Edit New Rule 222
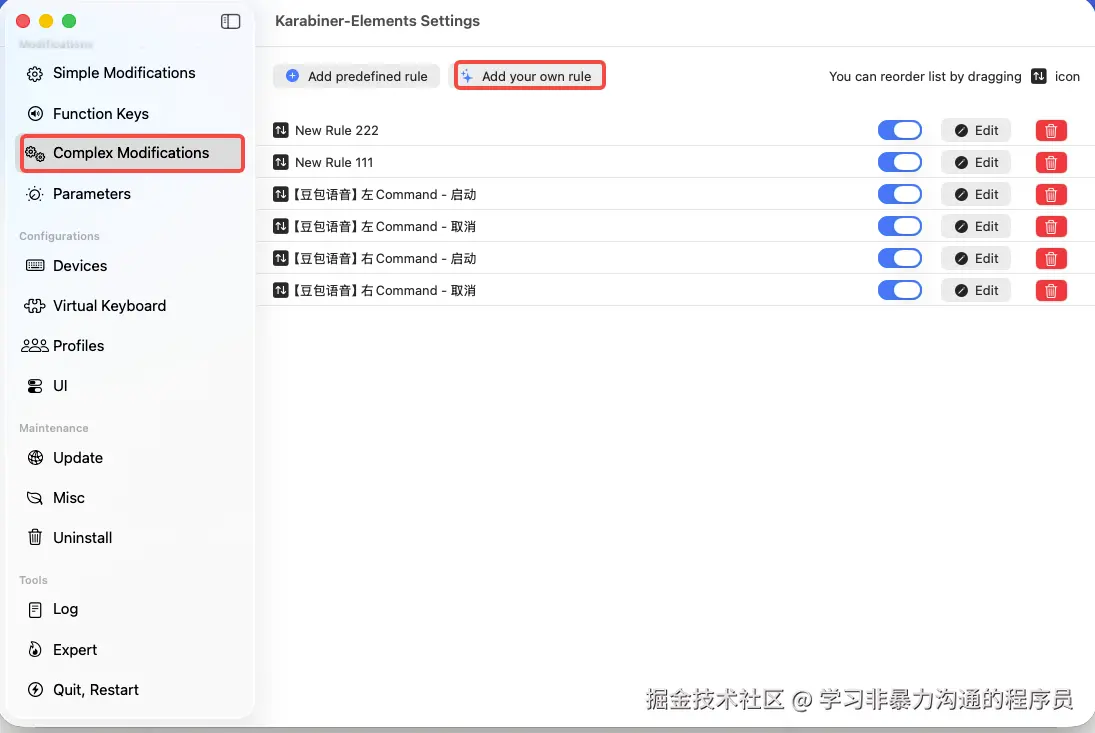 [x=976, y=130]
